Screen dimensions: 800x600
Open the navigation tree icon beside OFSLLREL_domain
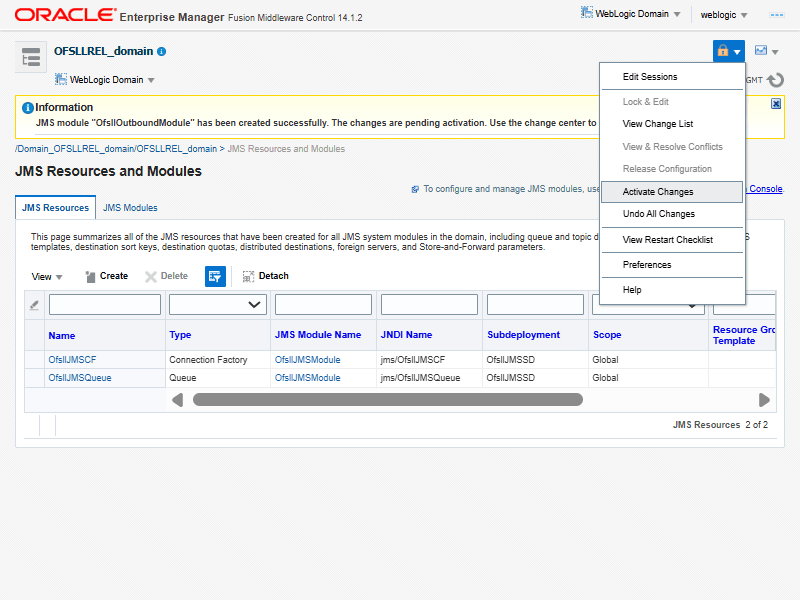pyautogui.click(x=31, y=57)
